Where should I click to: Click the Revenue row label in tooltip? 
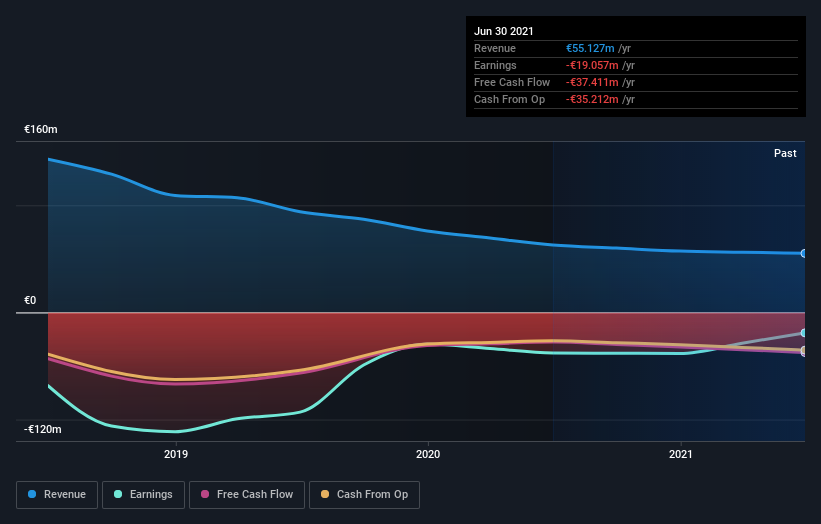pos(495,48)
